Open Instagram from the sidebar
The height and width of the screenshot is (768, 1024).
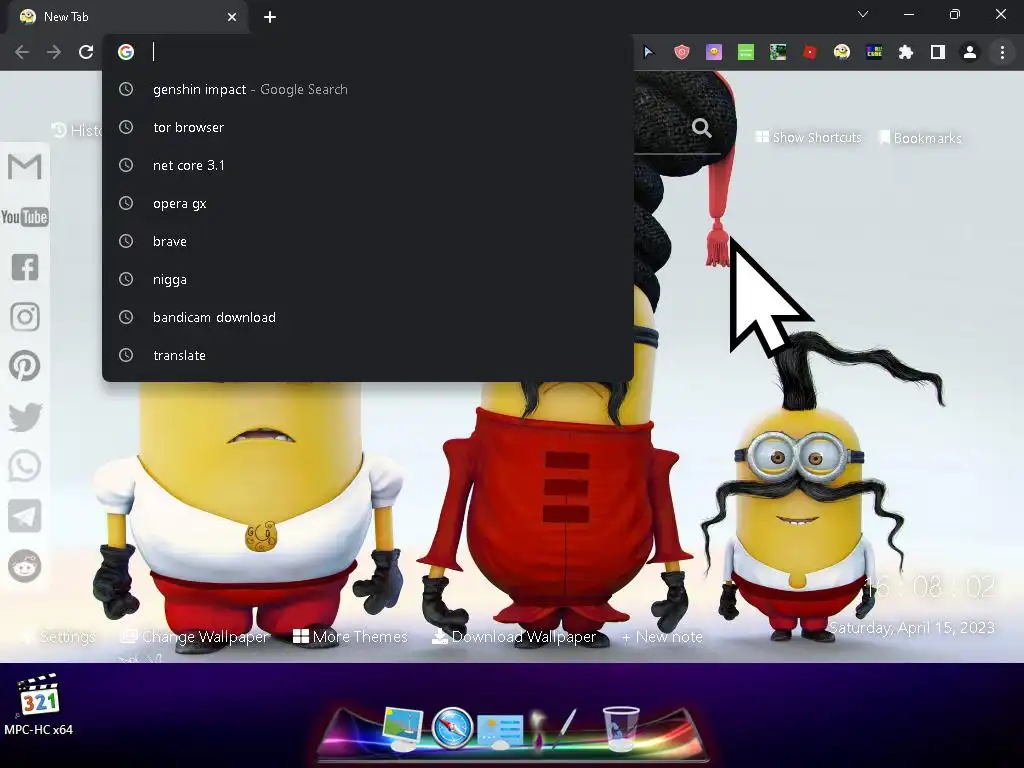tap(25, 317)
